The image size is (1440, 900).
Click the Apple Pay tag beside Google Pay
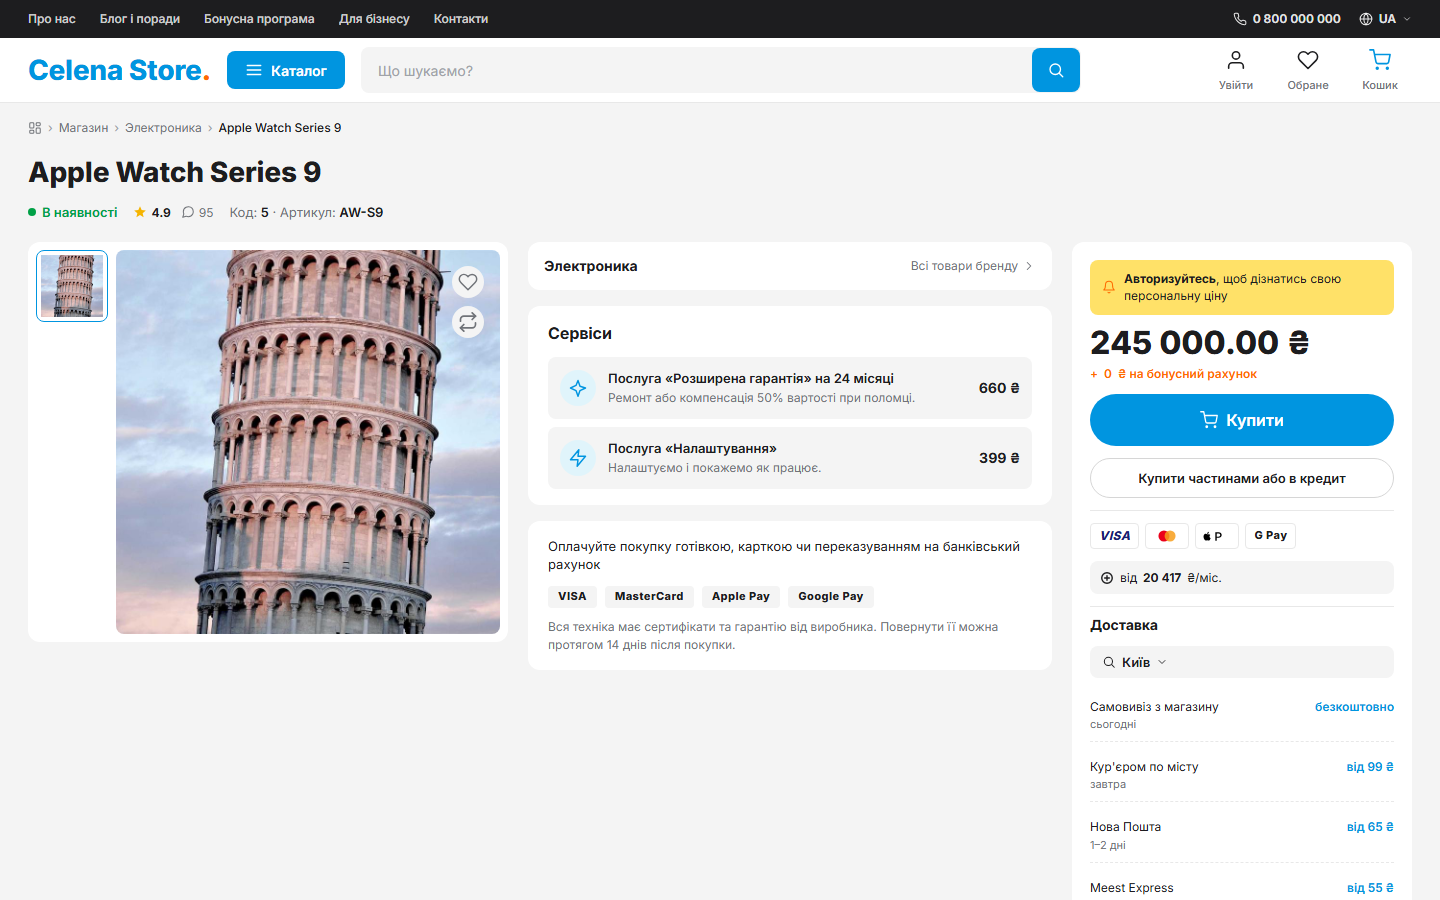[x=741, y=597]
